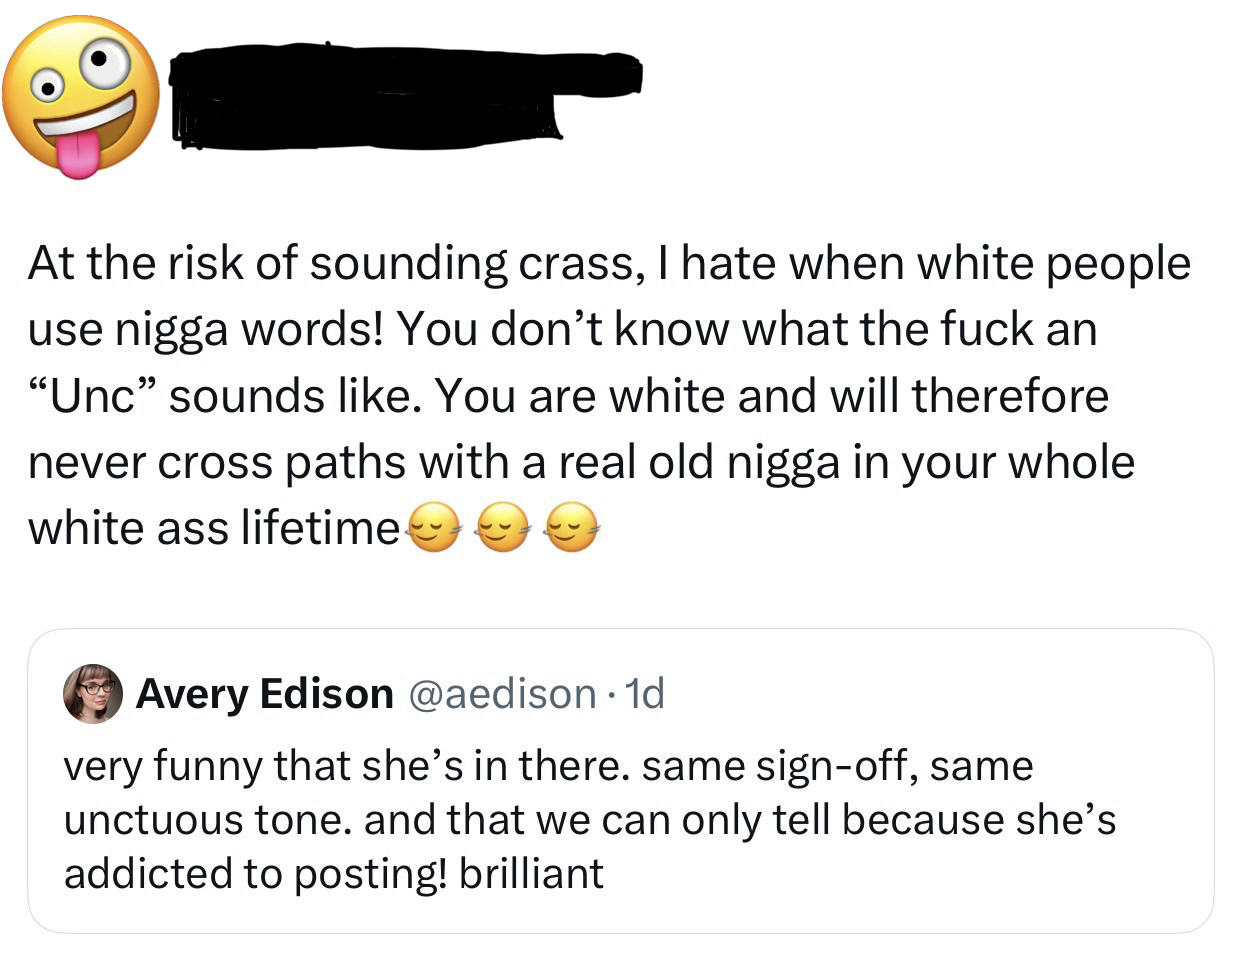Image resolution: width=1242 pixels, height=975 pixels.
Task: Click the first relieved face emoji
Action: click(x=435, y=528)
